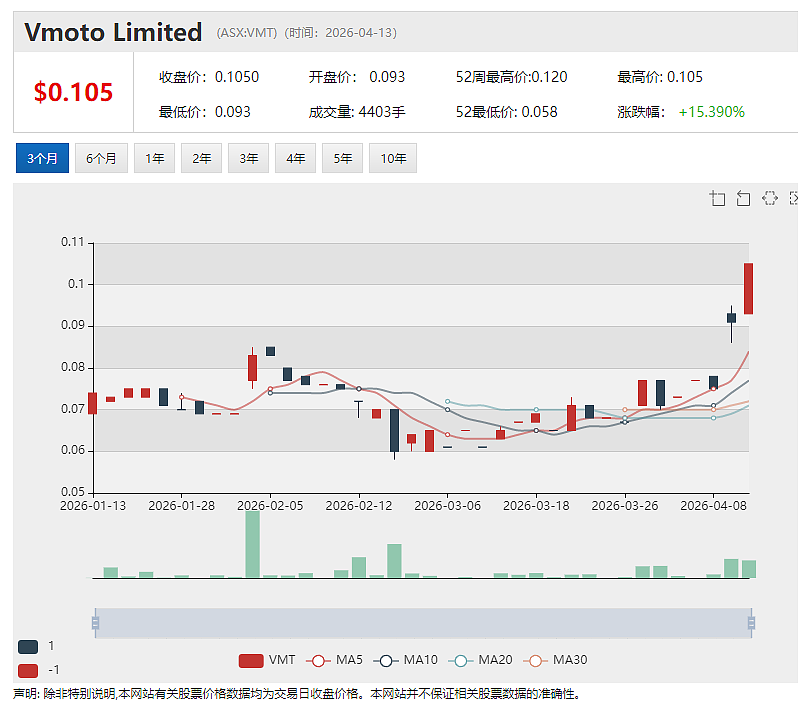Open the 1年 chart range

155,158
